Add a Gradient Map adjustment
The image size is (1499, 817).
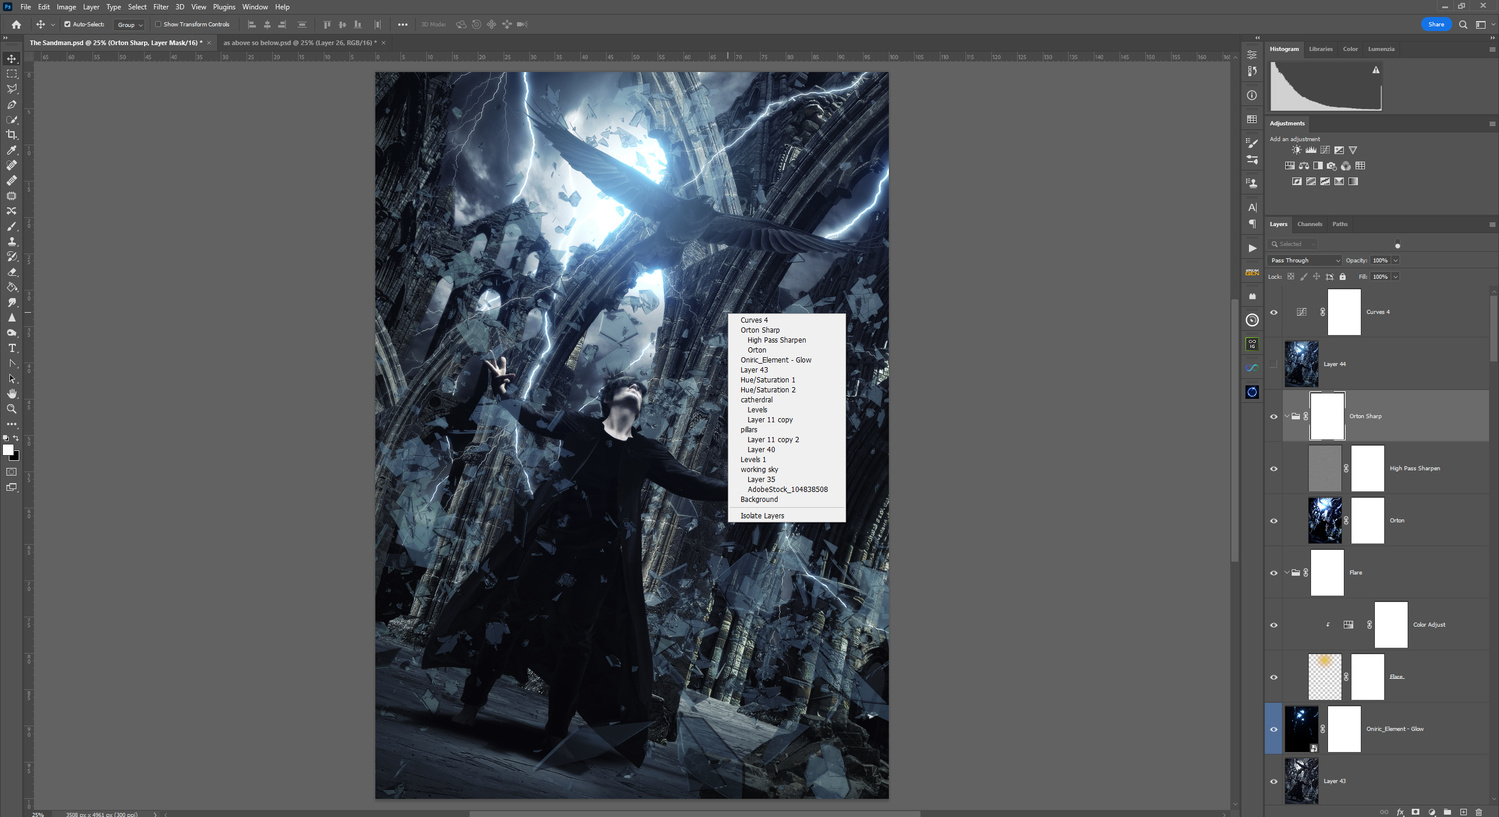(x=1353, y=182)
